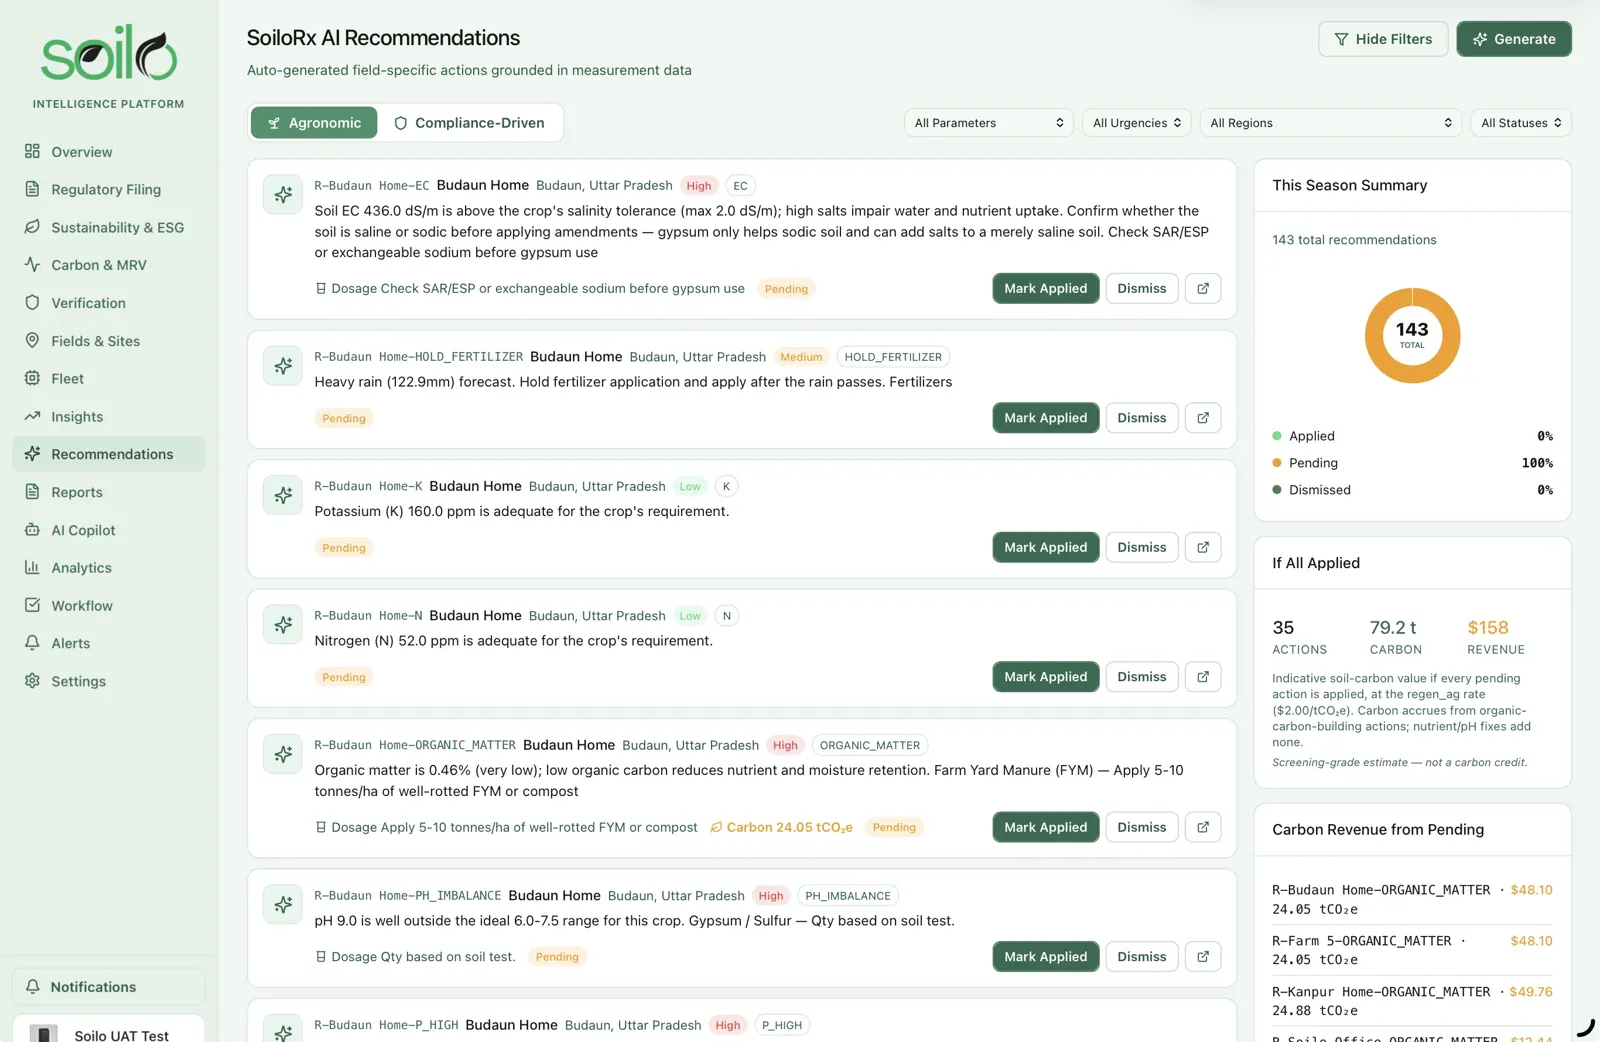Open Notifications panel

tap(109, 987)
